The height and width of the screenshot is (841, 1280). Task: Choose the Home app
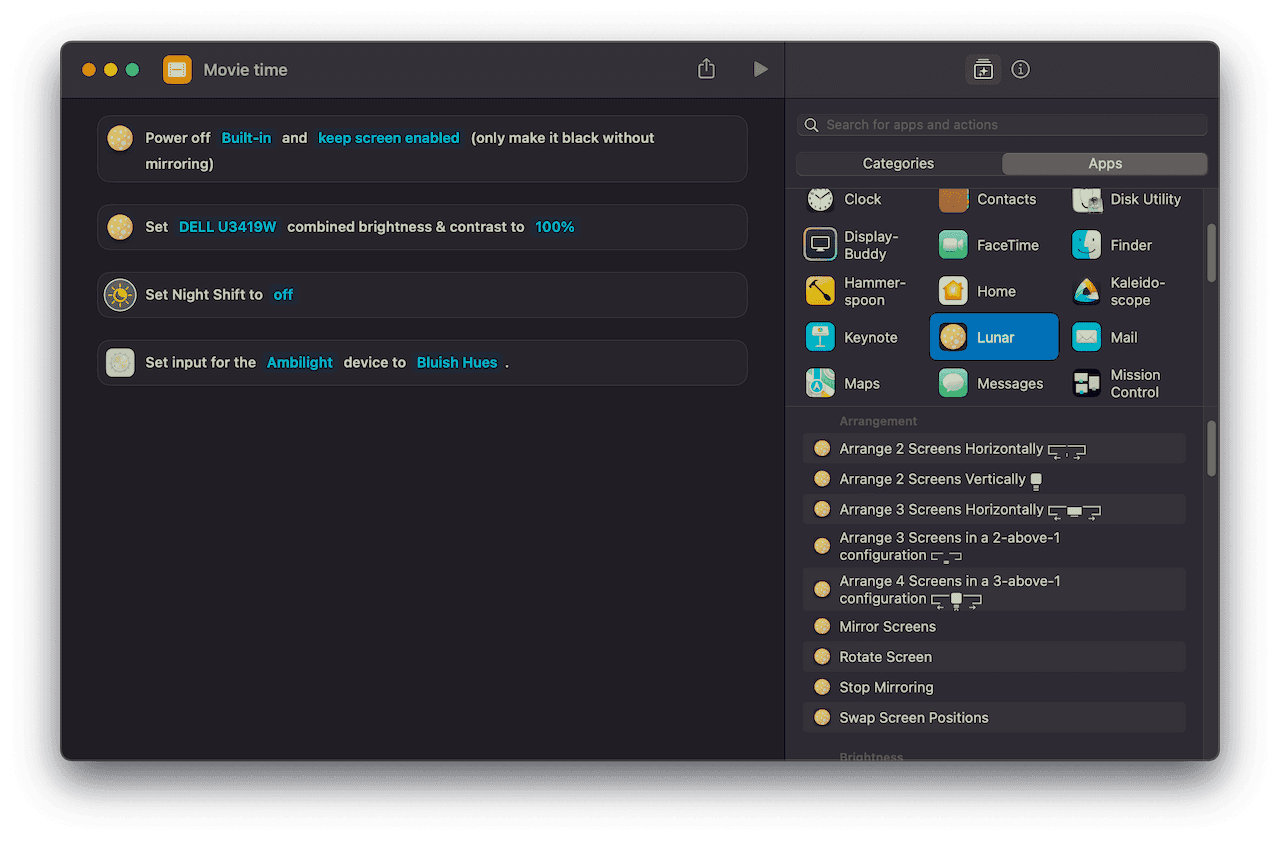point(977,291)
